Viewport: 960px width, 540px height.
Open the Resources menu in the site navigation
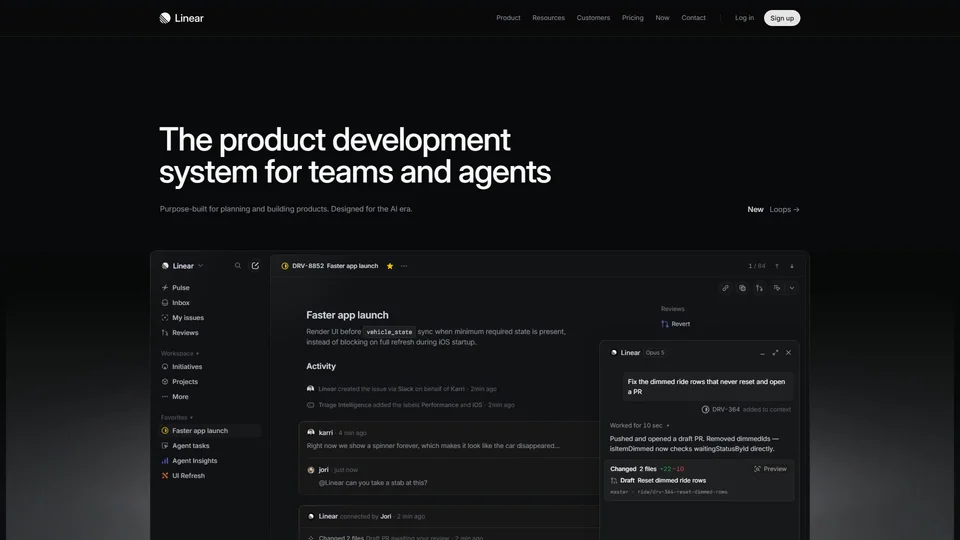tap(549, 18)
